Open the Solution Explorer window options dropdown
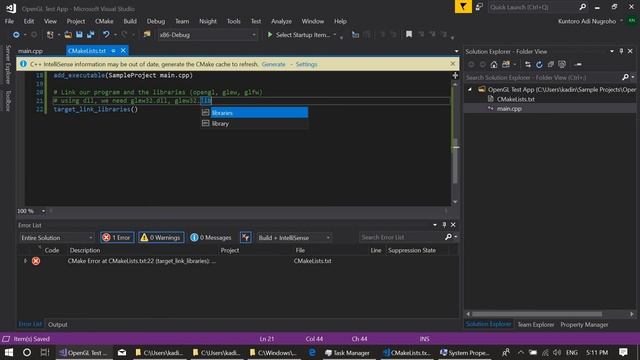This screenshot has width=640, height=360. click(612, 51)
